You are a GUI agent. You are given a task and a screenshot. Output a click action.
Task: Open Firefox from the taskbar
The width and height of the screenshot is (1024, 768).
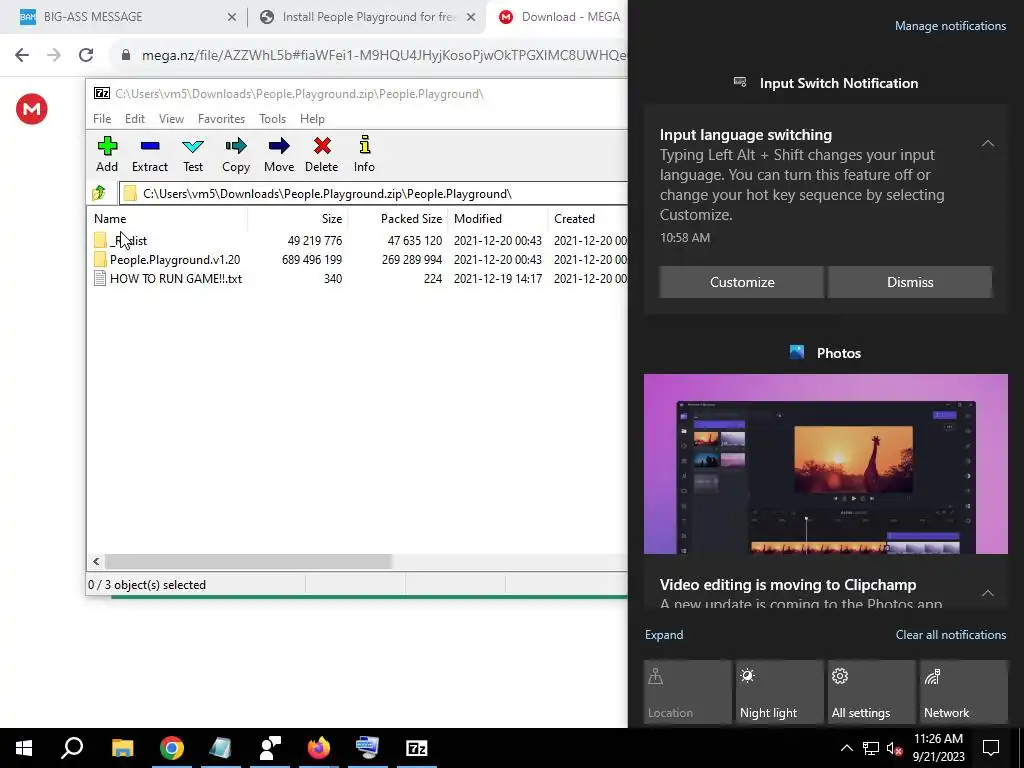[319, 748]
